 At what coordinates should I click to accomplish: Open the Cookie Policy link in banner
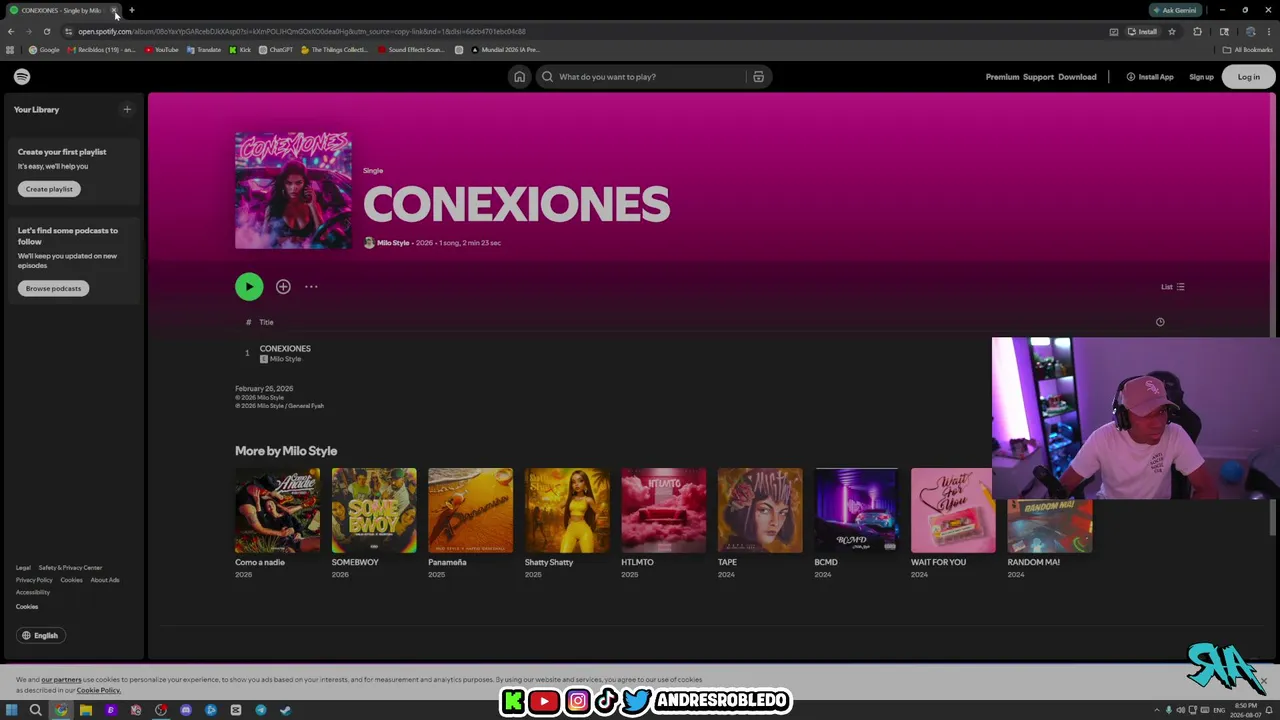click(x=99, y=690)
